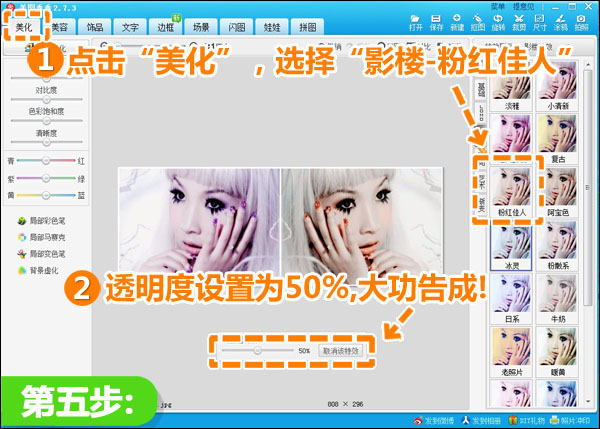This screenshot has width=600, height=429.
Task: Click the 拍照 (Camera) icon
Action: coord(581,22)
